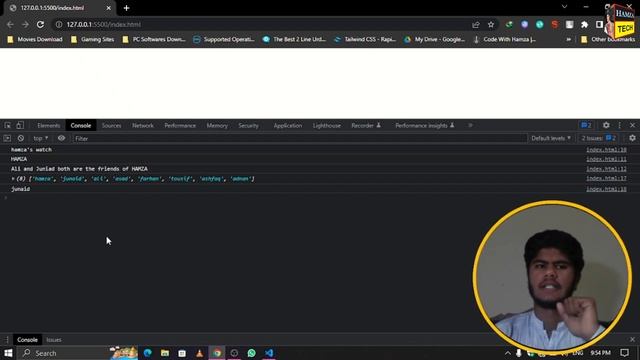Open DevTools three-dot customize menu
This screenshot has width=640, height=360.
(x=619, y=125)
